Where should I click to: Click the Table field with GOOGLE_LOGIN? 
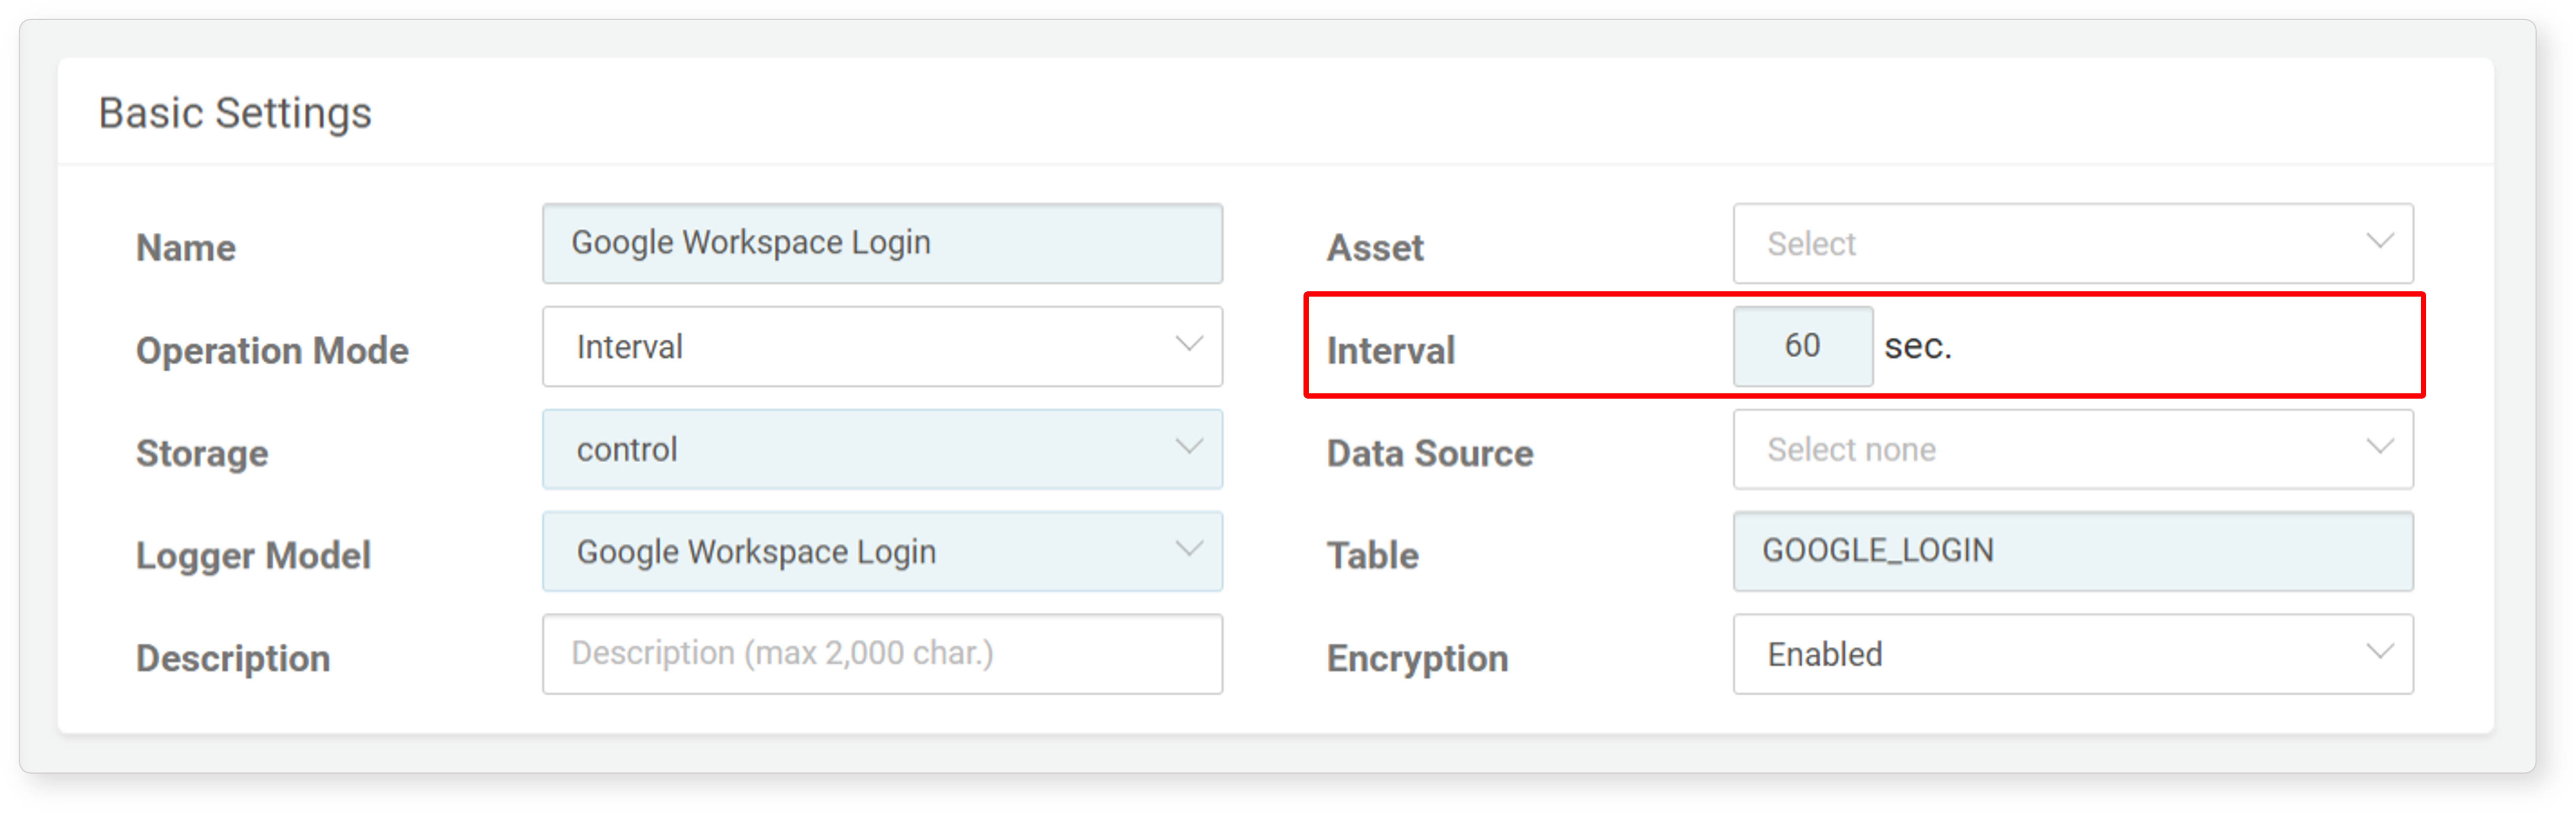tap(2073, 552)
